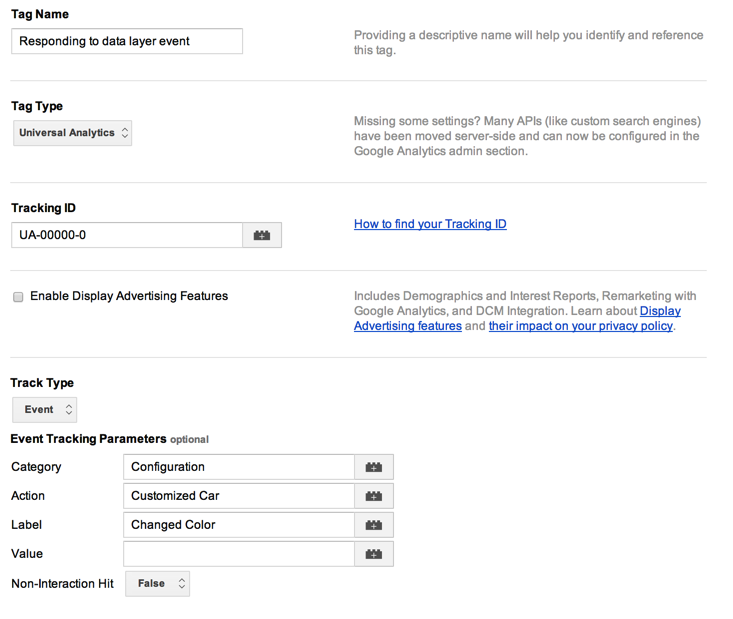This screenshot has height=619, width=733.
Task: Click the variable icon beside Value field
Action: pyautogui.click(x=374, y=554)
